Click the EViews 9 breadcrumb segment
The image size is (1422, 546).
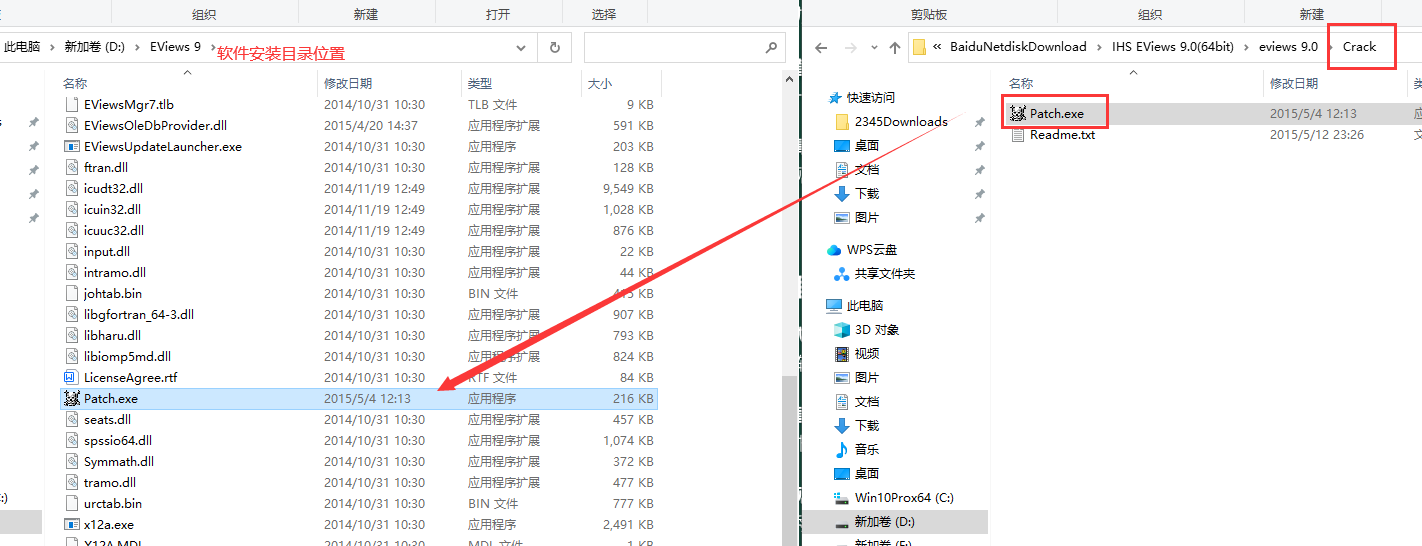click(x=175, y=47)
